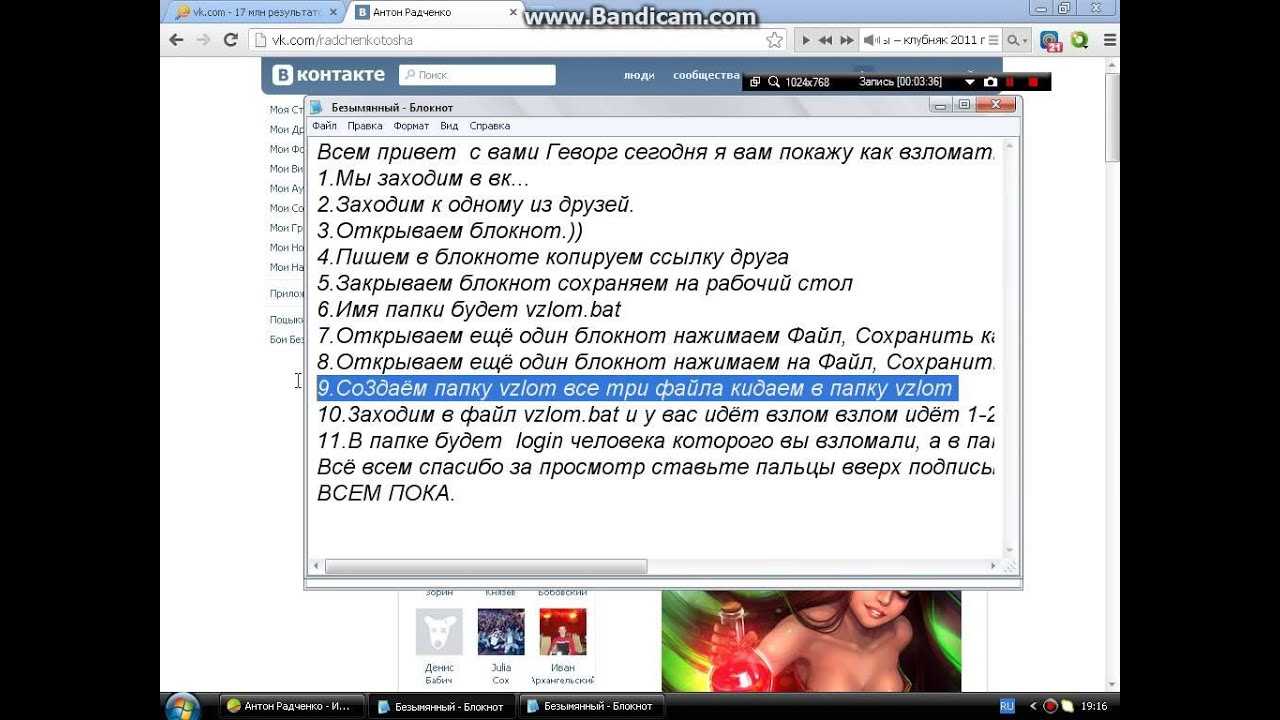The height and width of the screenshot is (720, 1280).
Task: Click the speaker volume icon in music widget
Action: [x=869, y=40]
